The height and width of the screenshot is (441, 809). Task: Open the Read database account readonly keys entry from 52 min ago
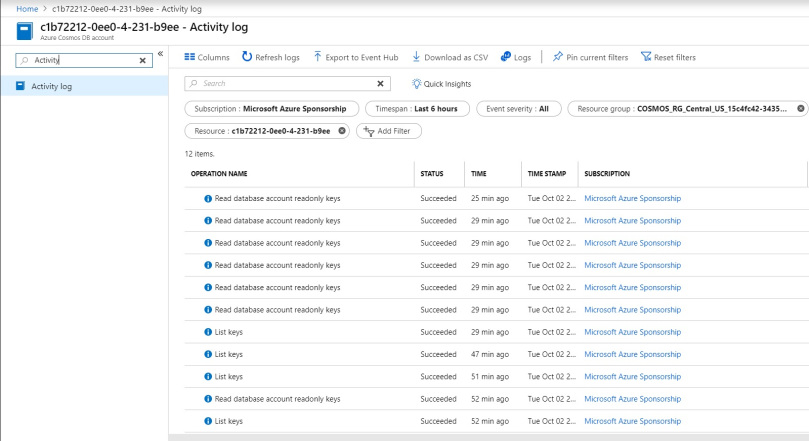point(278,399)
